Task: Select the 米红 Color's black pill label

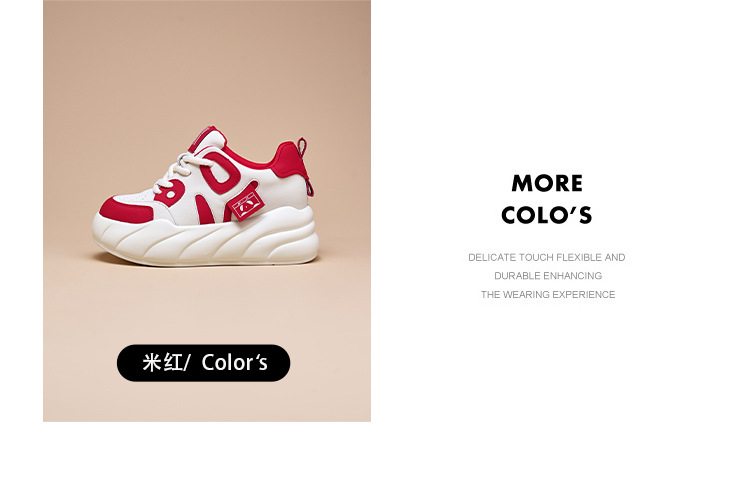Action: coord(203,363)
